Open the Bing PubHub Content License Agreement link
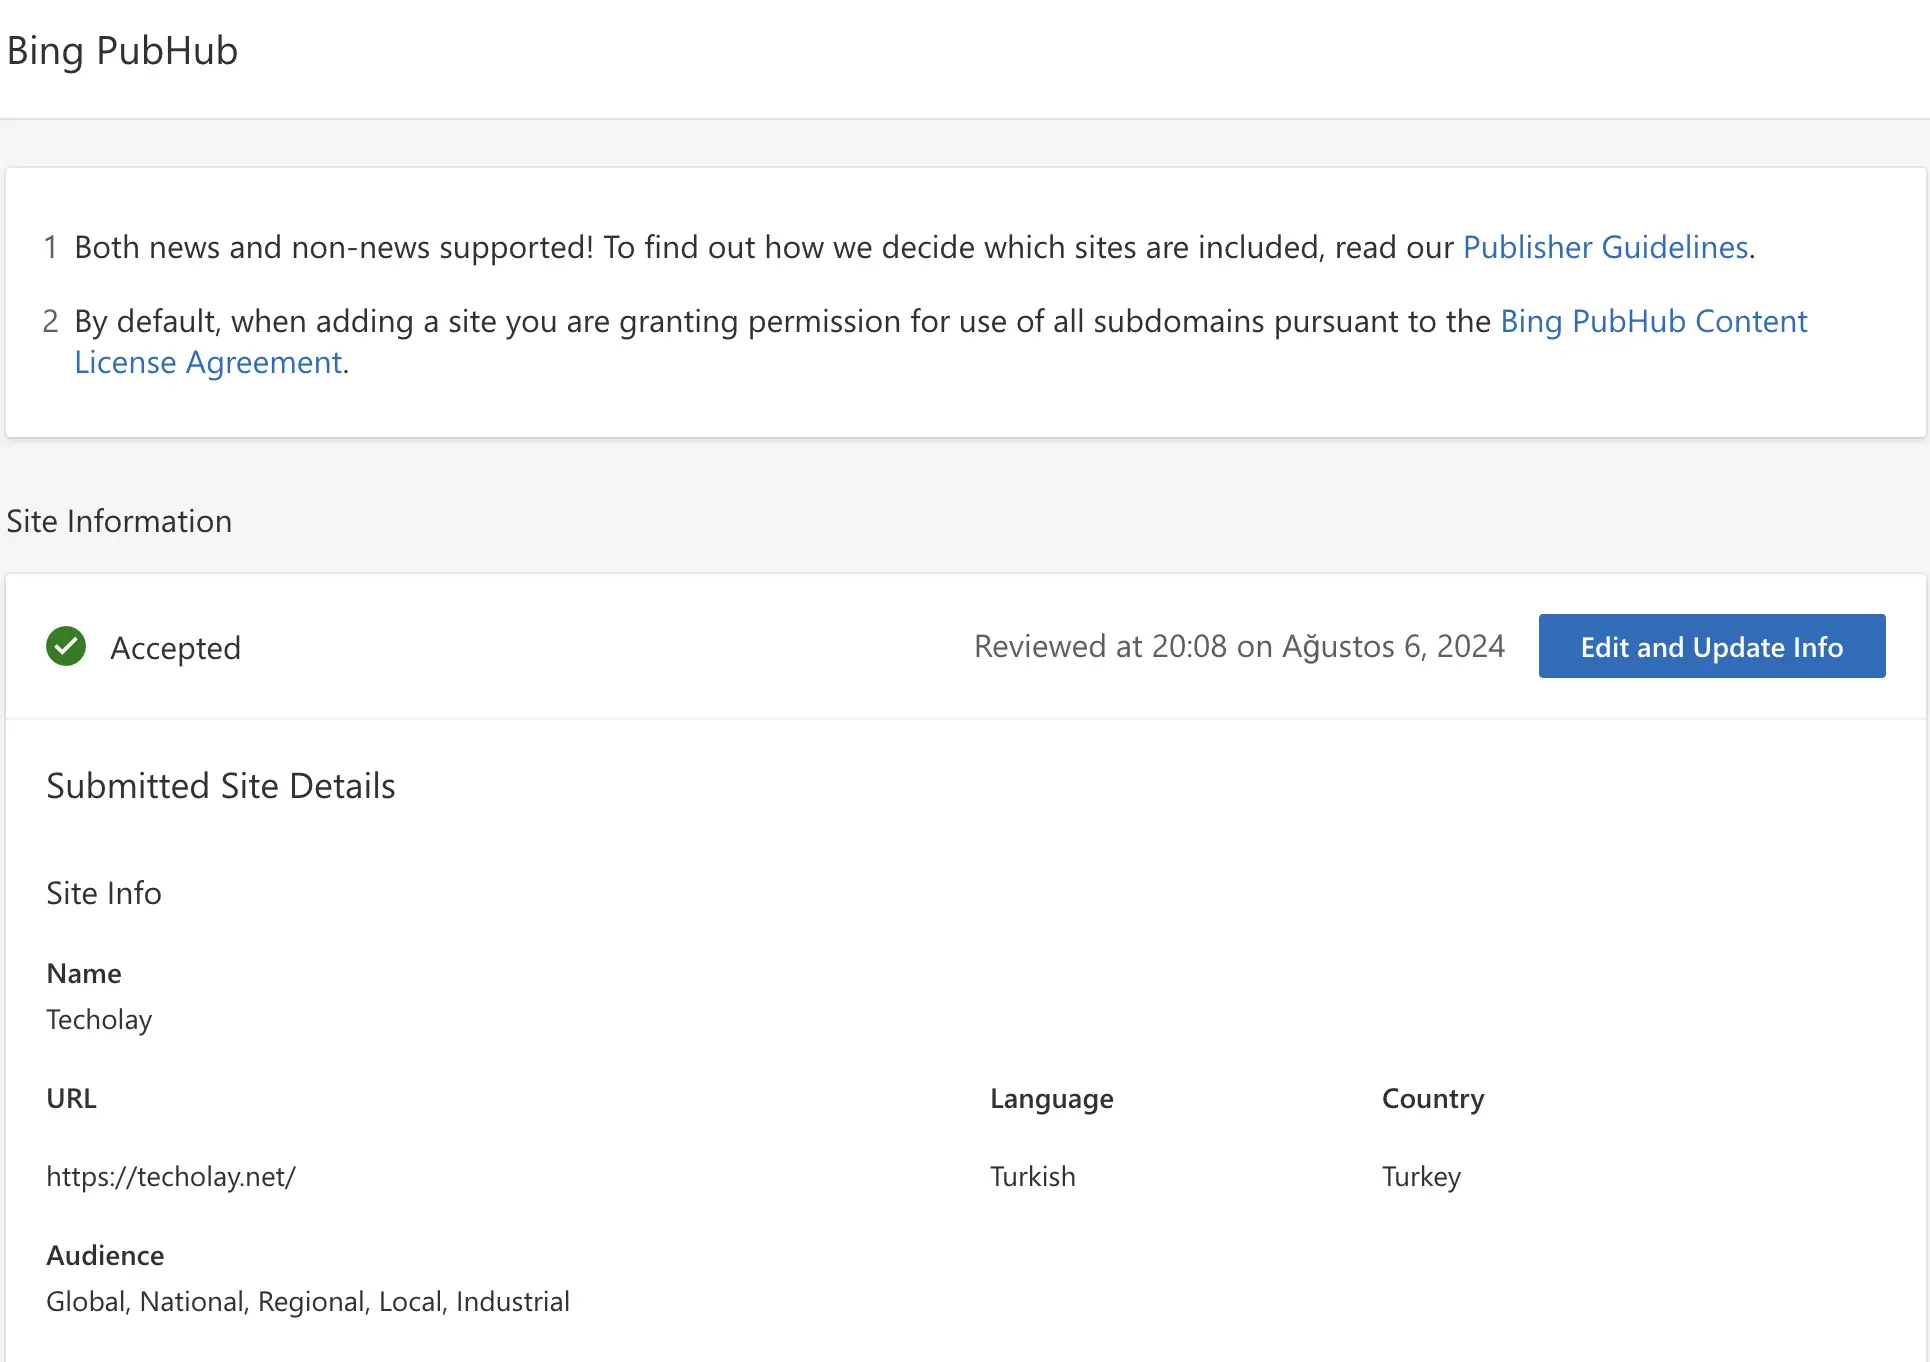The height and width of the screenshot is (1362, 1930). (x=1653, y=321)
